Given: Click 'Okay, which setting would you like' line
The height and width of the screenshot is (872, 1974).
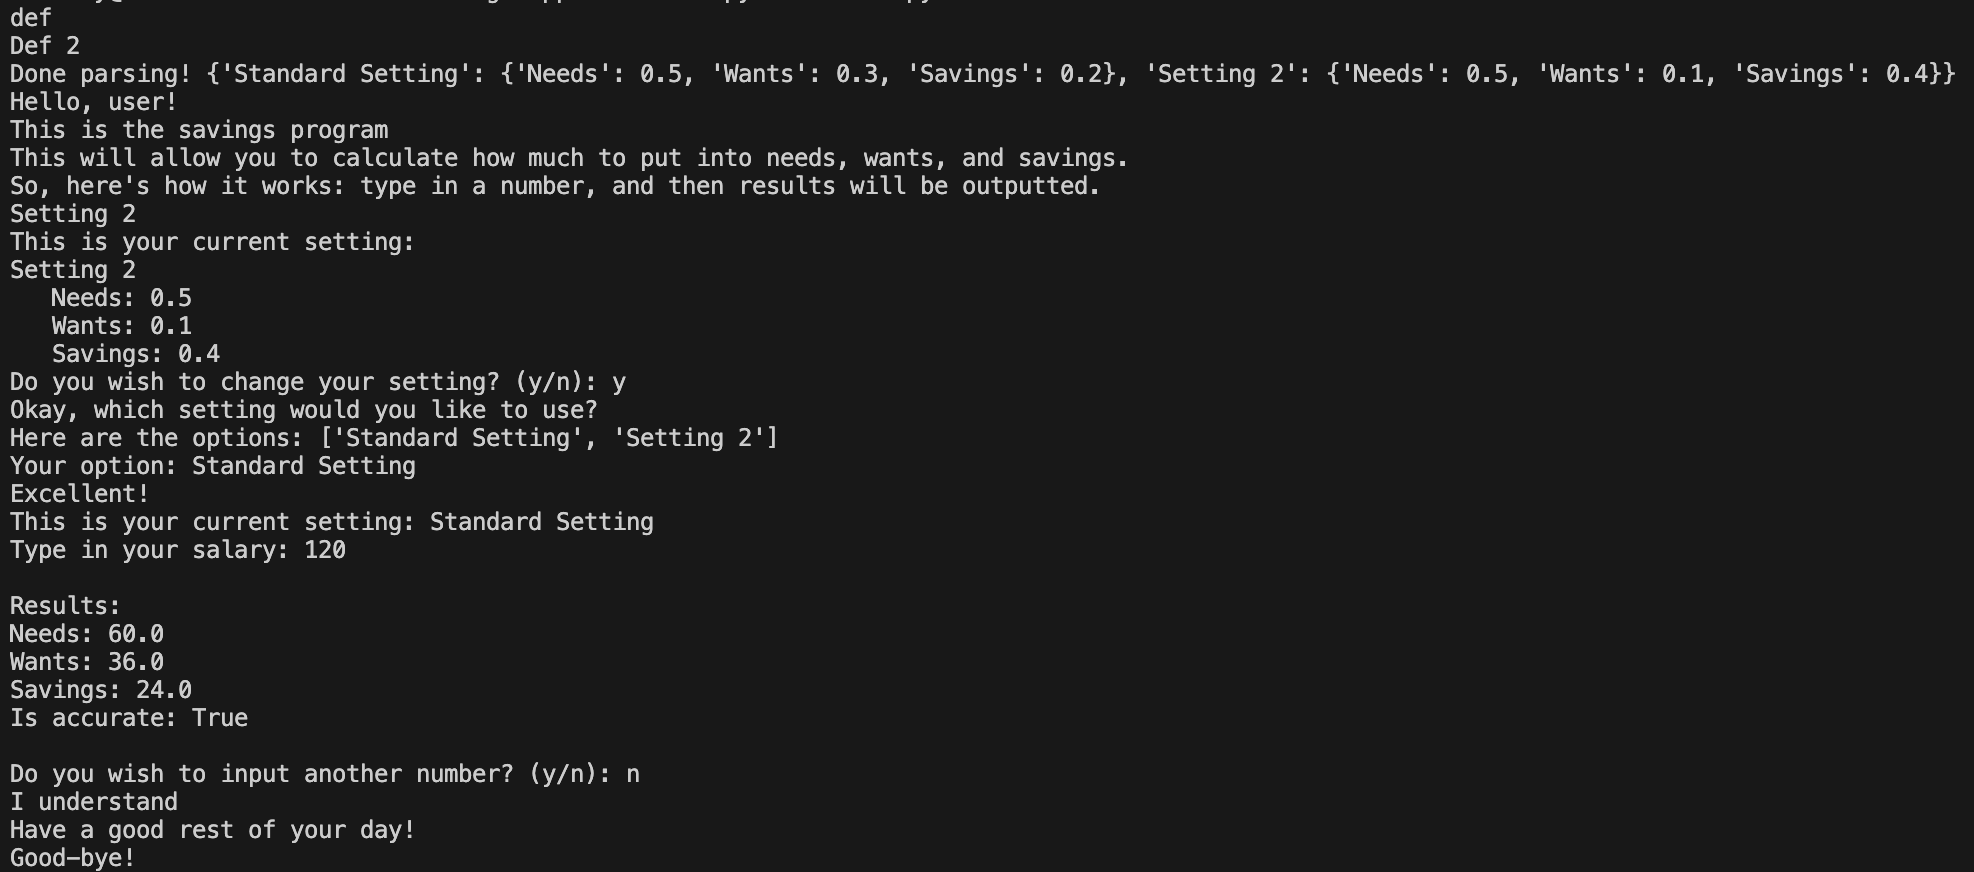Looking at the screenshot, I should [x=303, y=410].
